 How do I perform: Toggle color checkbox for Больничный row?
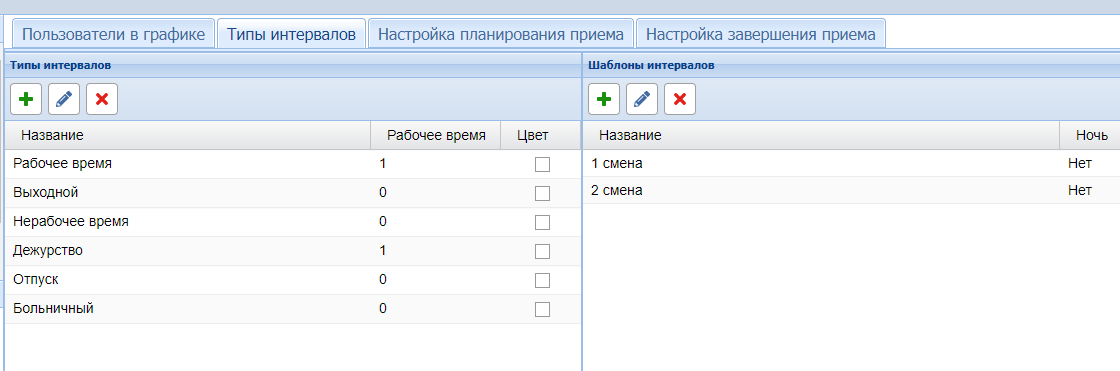(542, 309)
